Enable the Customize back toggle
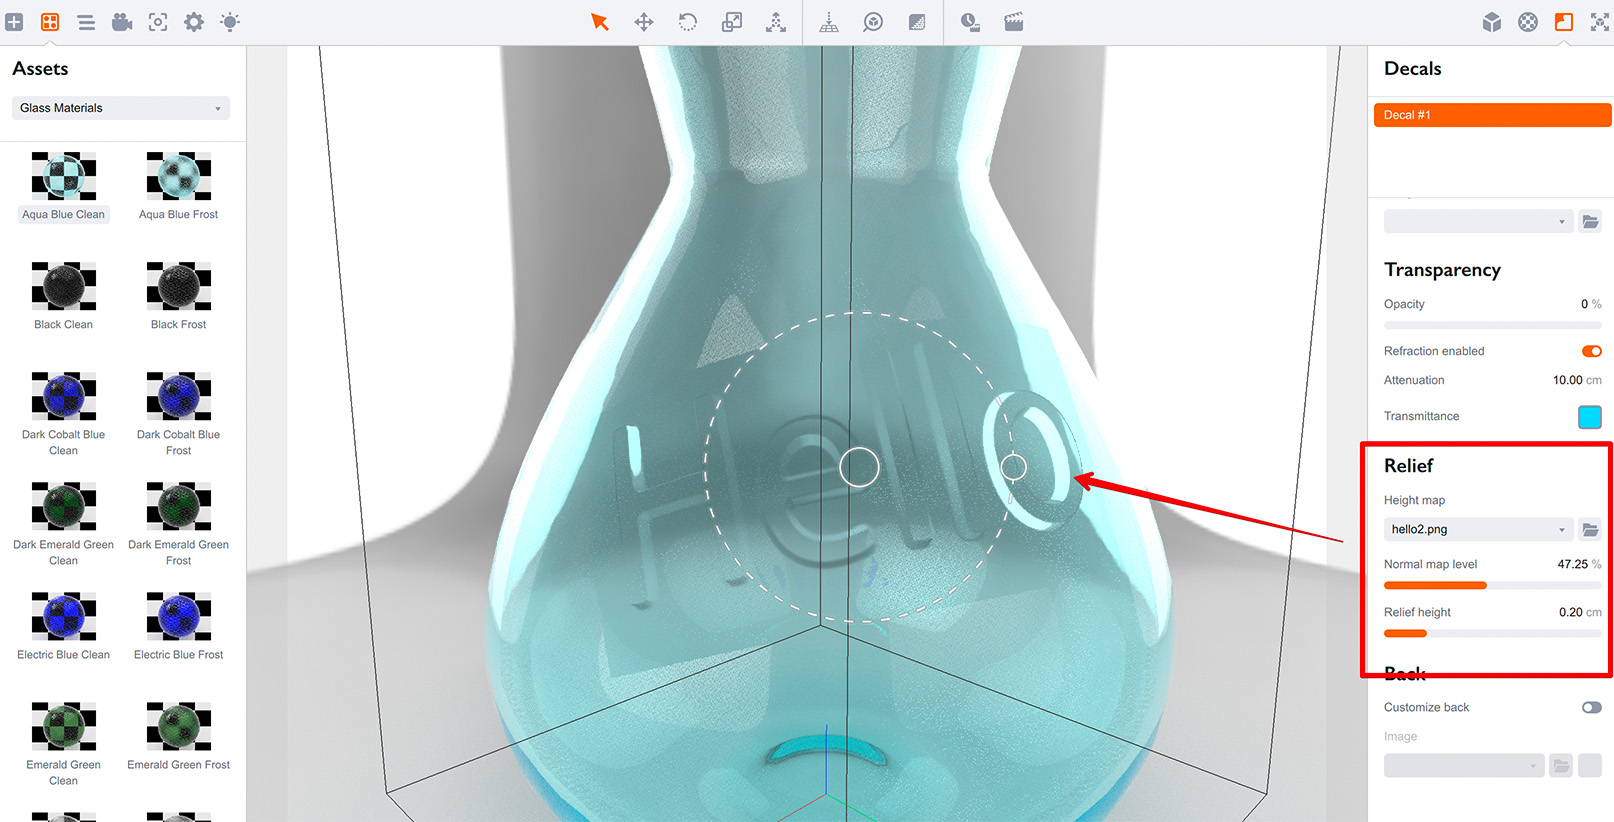Image resolution: width=1614 pixels, height=822 pixels. [x=1591, y=707]
